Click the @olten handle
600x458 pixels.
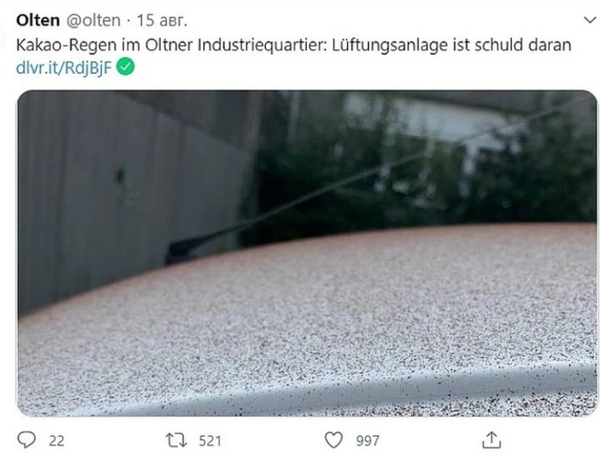click(x=93, y=20)
